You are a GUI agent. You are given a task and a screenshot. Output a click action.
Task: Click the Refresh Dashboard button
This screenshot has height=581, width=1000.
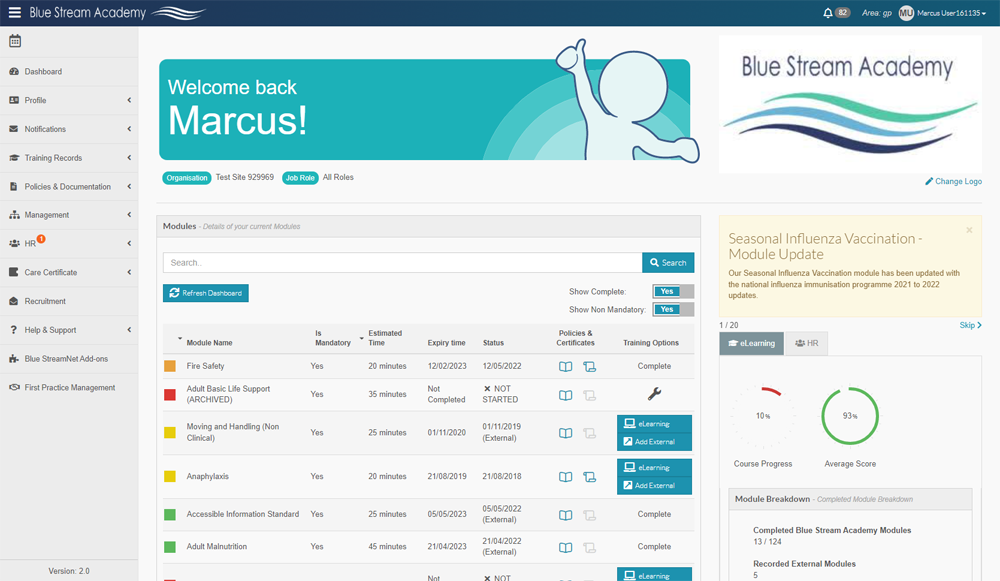coord(202,293)
